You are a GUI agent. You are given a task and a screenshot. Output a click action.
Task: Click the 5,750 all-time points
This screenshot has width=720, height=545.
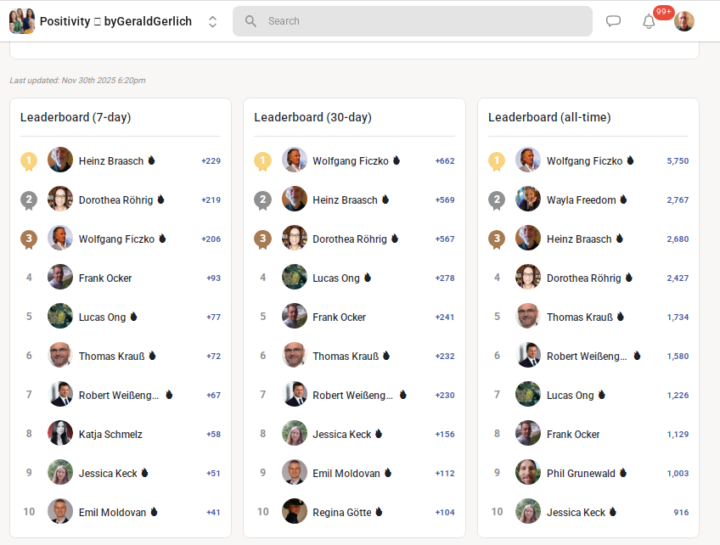coord(678,161)
